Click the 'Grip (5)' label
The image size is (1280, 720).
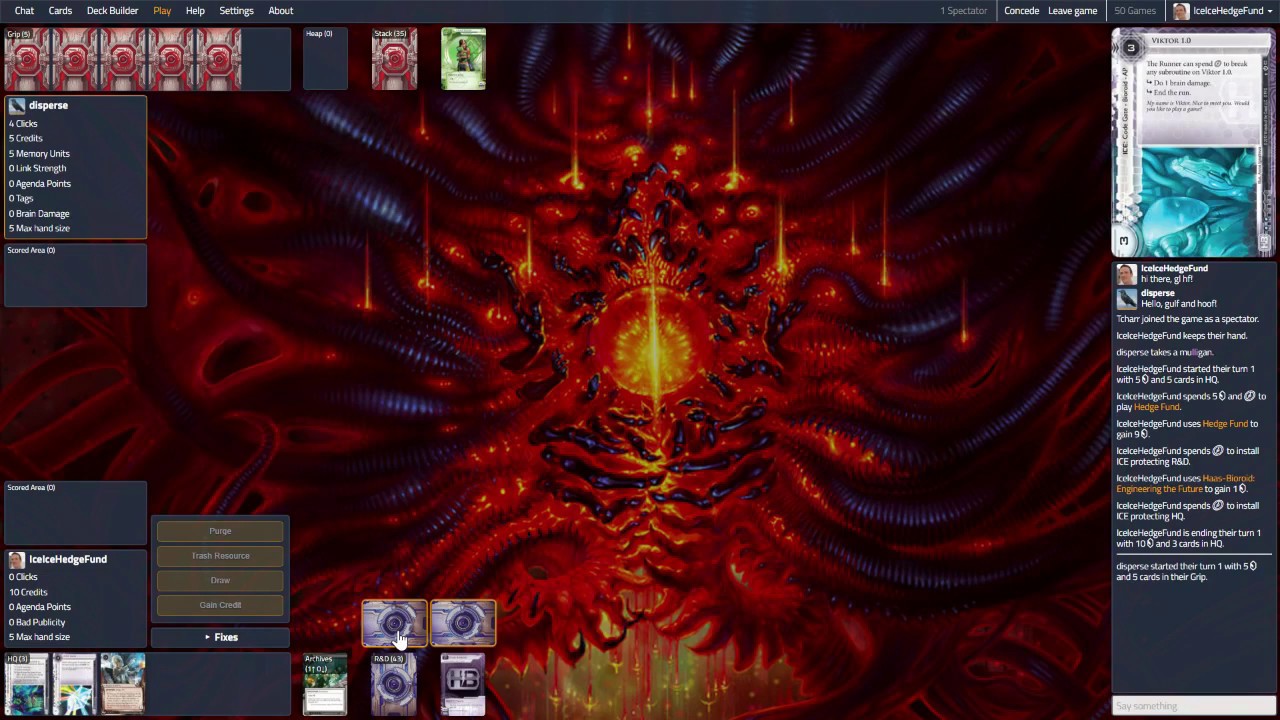point(19,34)
